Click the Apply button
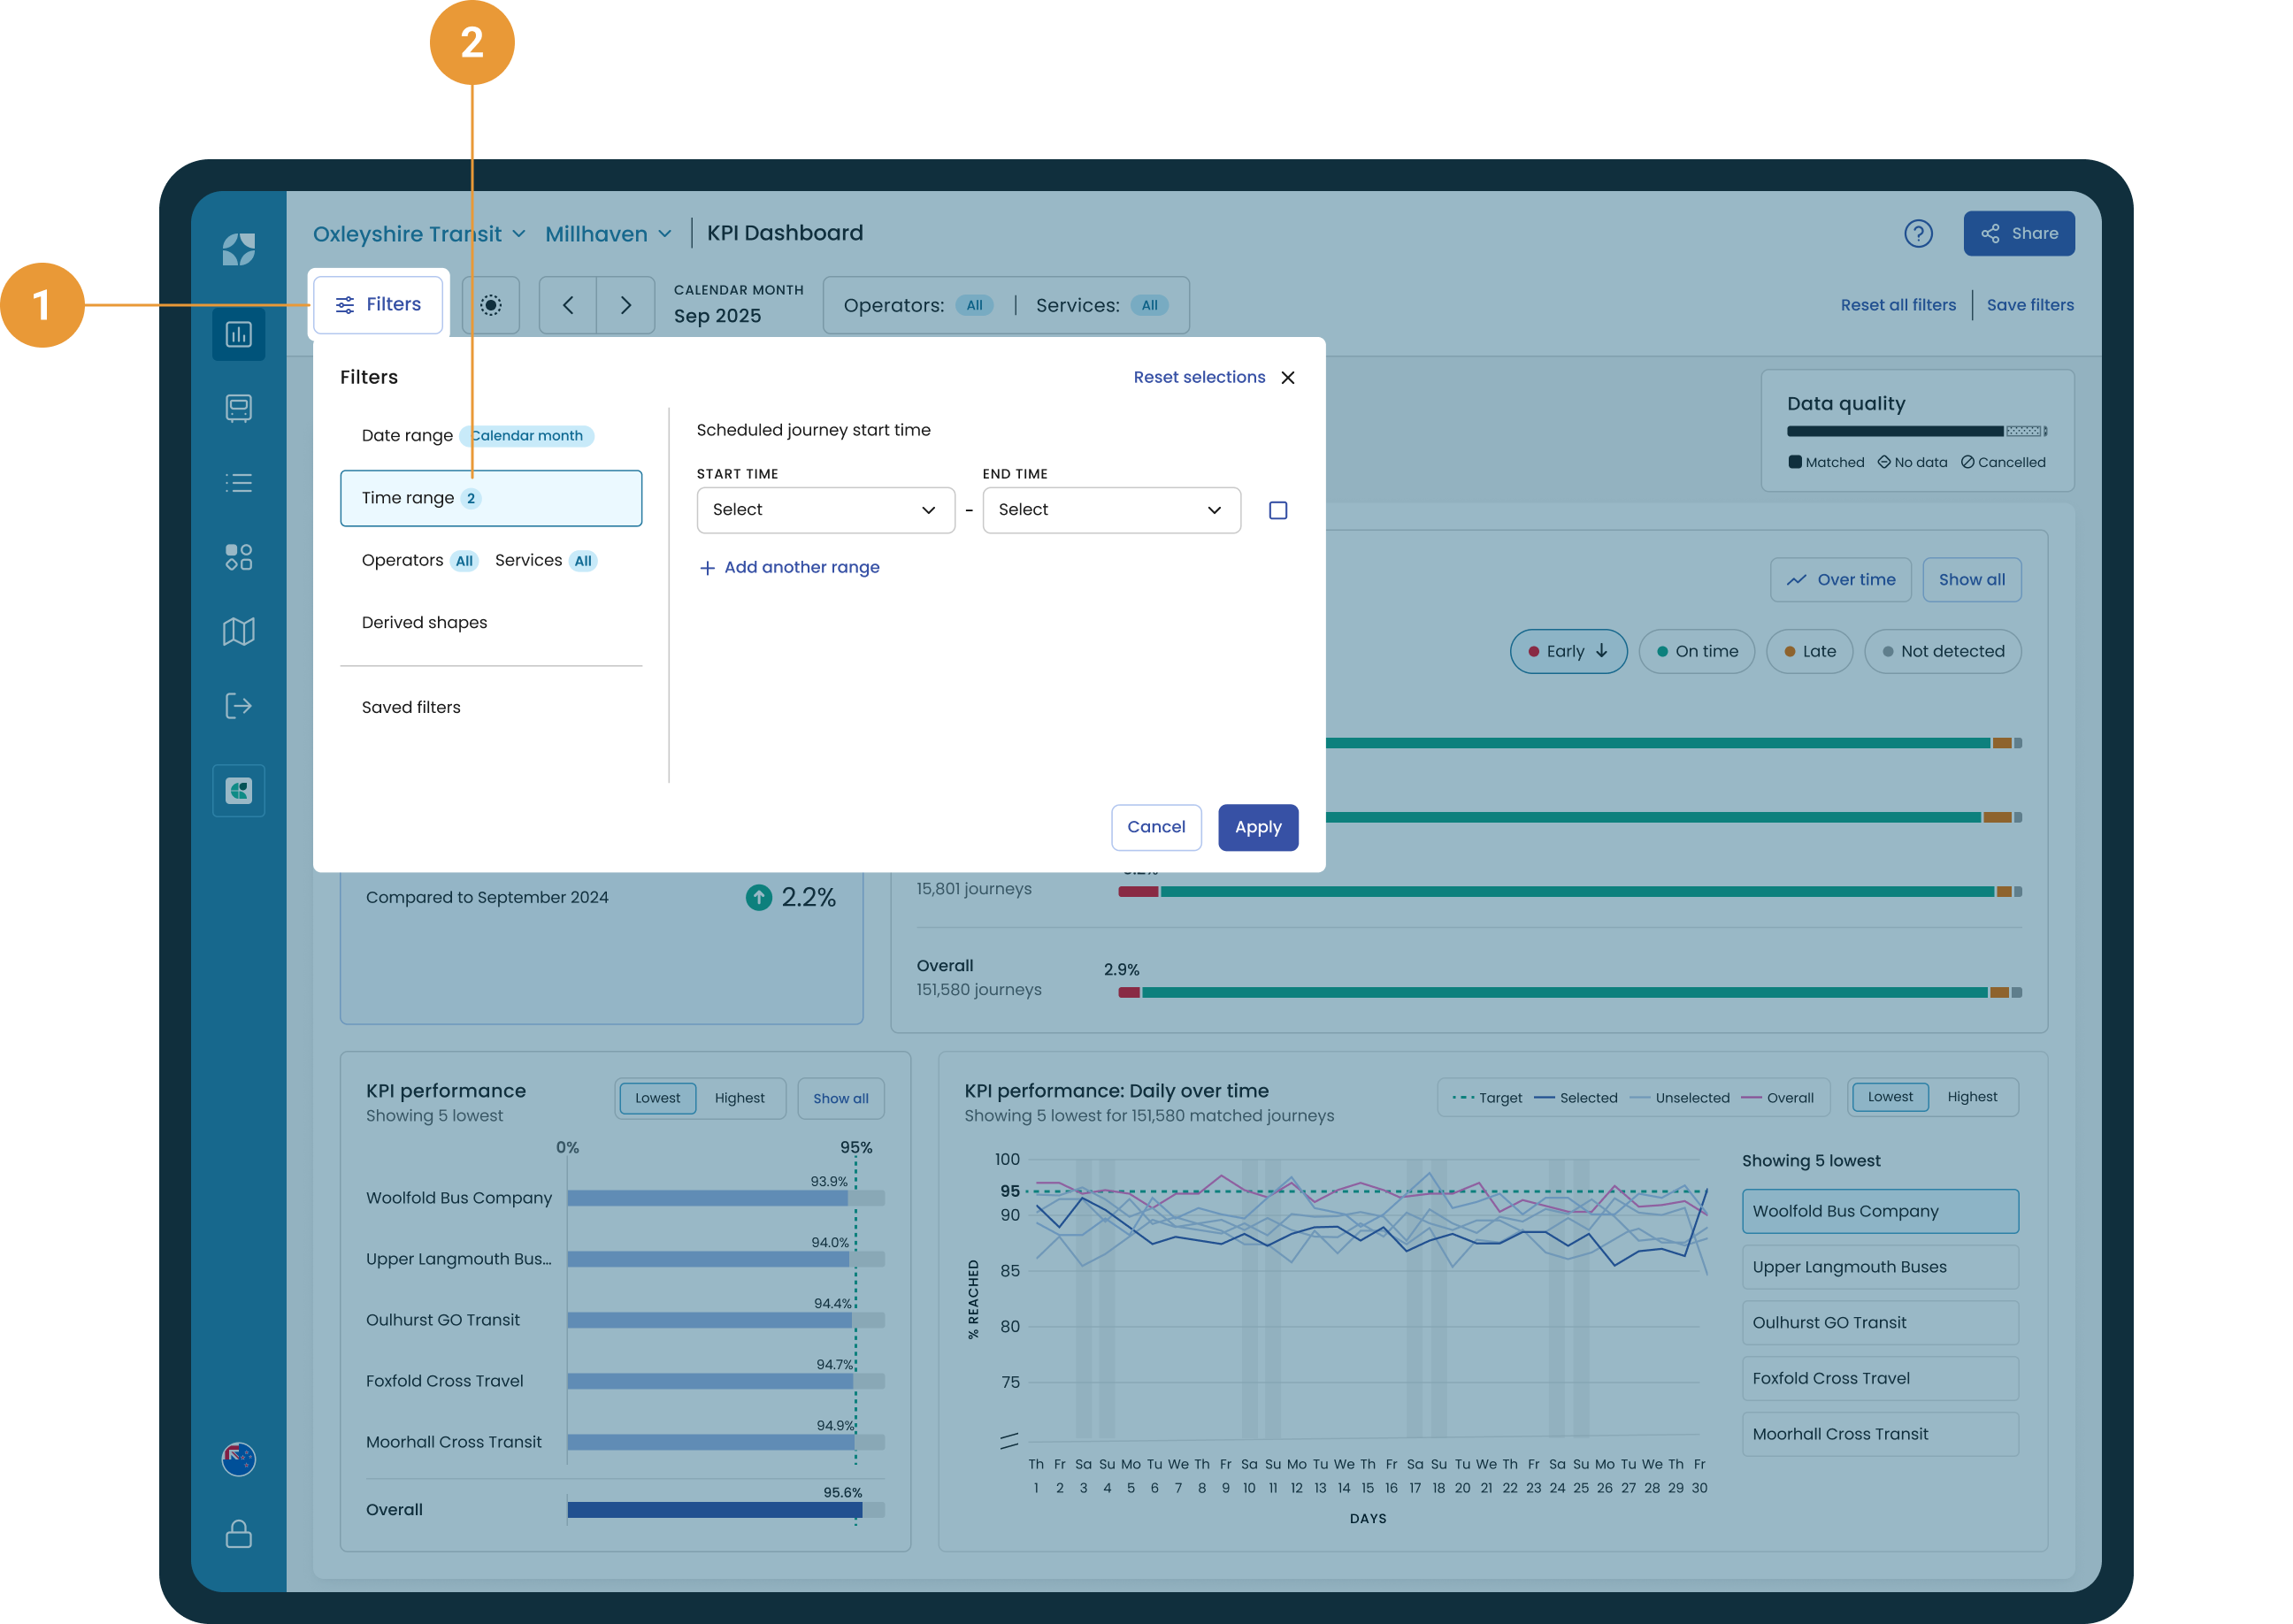Viewport: 2293px width, 1624px height. [x=1257, y=827]
